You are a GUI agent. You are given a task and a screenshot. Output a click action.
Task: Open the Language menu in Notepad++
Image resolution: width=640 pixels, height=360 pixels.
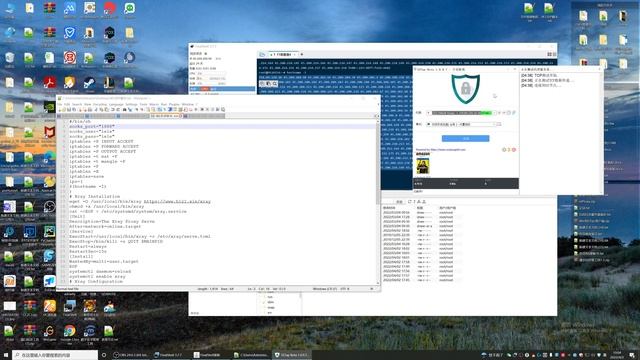(x=116, y=104)
